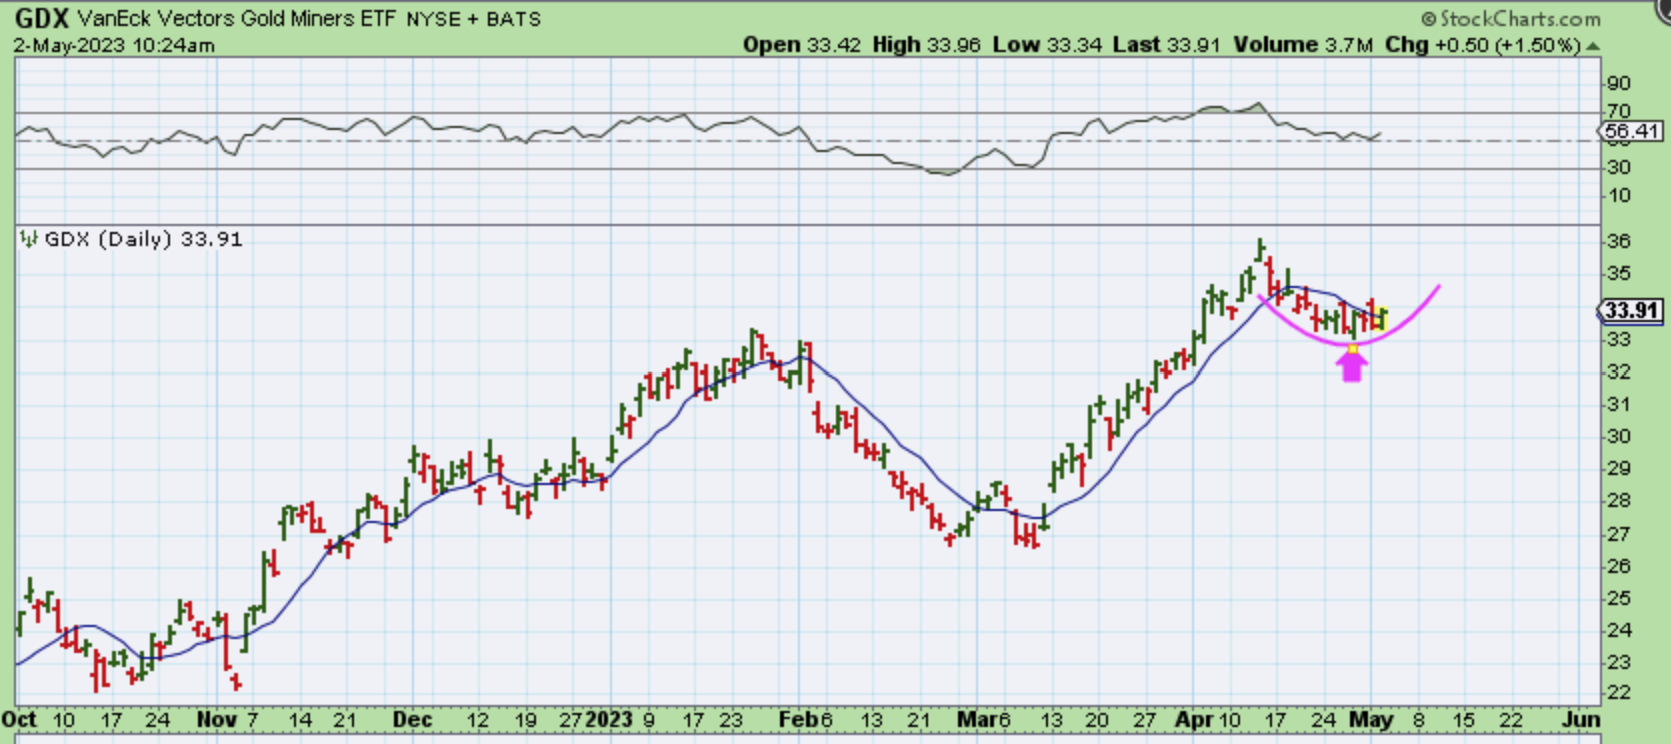Click the 33.91 price flag on the right axis
The height and width of the screenshot is (744, 1671).
tap(1632, 310)
